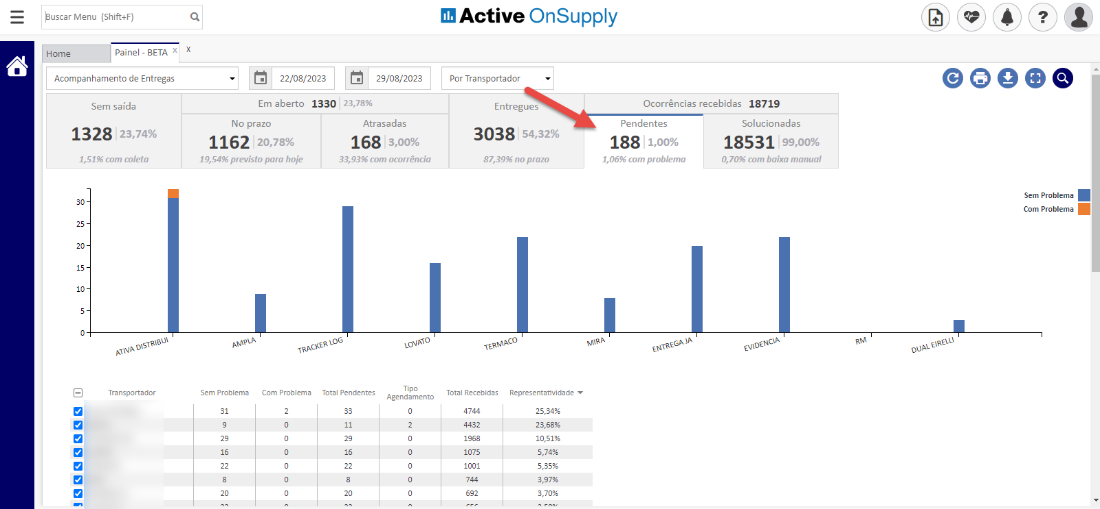Select the Painel - BETA tab
This screenshot has width=1100, height=509.
[x=146, y=53]
